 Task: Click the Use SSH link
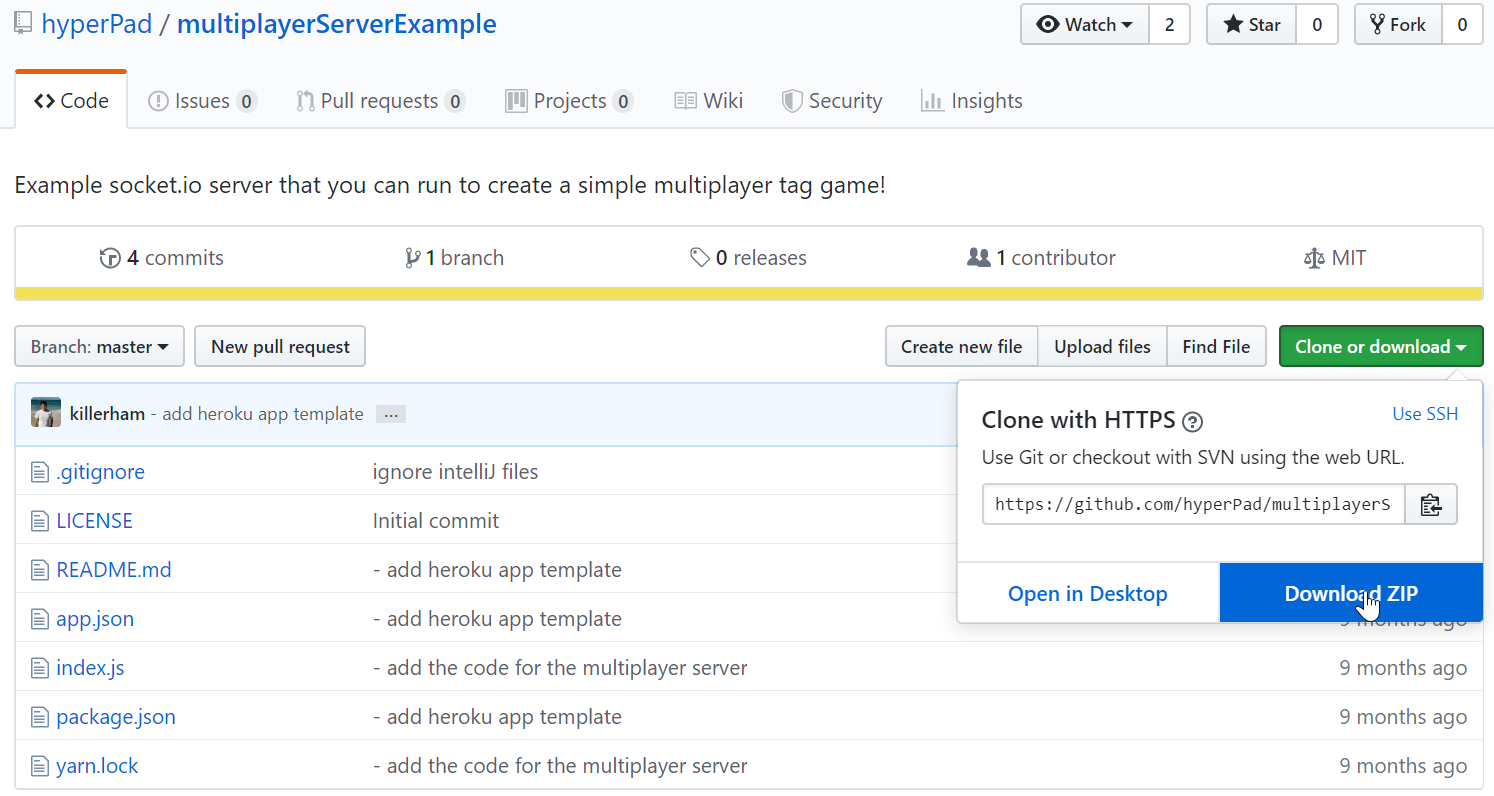point(1425,413)
